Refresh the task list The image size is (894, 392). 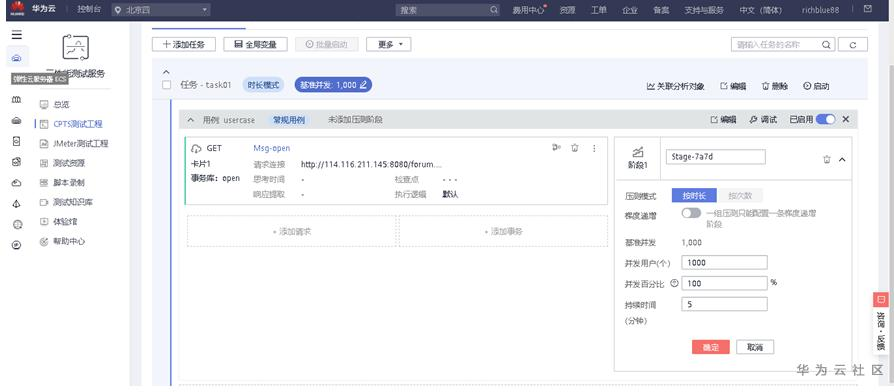853,44
